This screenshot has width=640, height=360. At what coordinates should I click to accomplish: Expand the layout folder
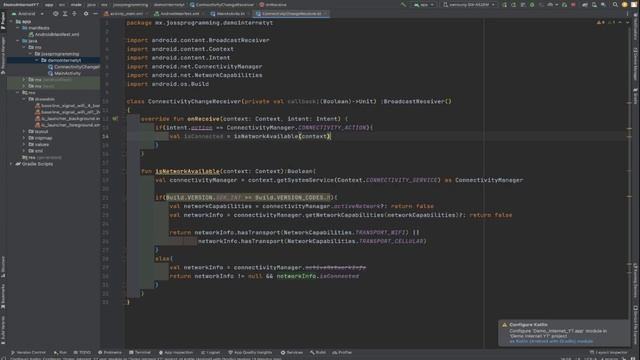tap(24, 132)
